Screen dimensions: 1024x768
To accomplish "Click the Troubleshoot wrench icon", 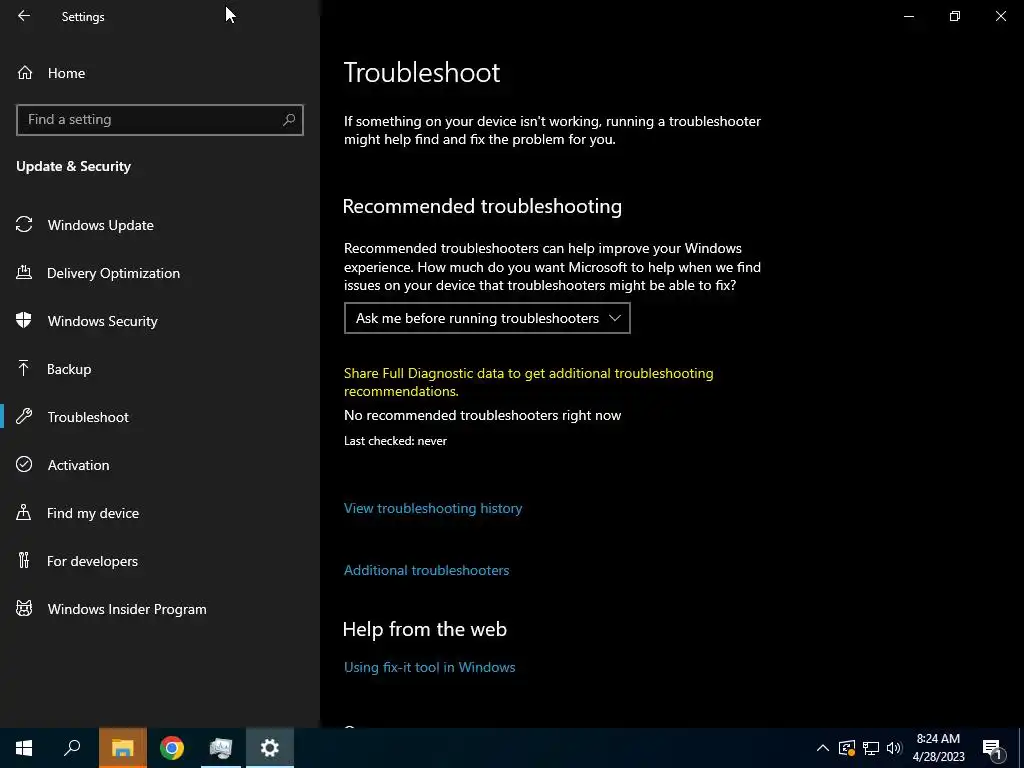I will pos(24,416).
